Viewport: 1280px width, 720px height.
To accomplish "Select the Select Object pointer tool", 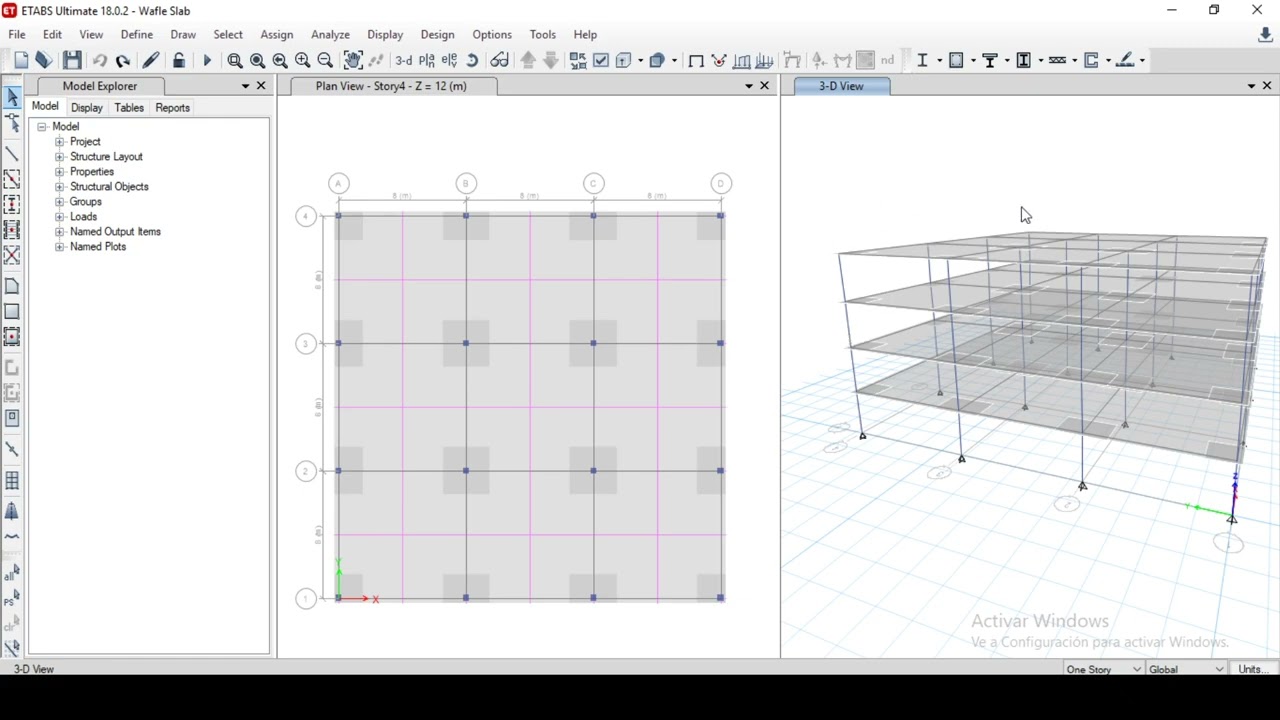I will click(12, 97).
